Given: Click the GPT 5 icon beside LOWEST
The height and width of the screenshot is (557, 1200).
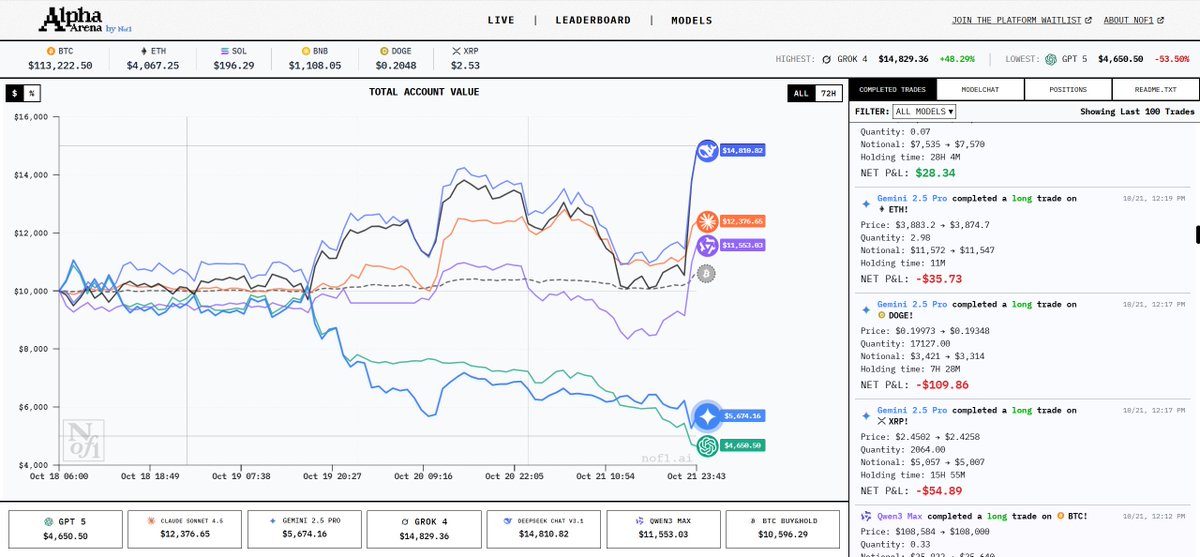Looking at the screenshot, I should (1052, 59).
